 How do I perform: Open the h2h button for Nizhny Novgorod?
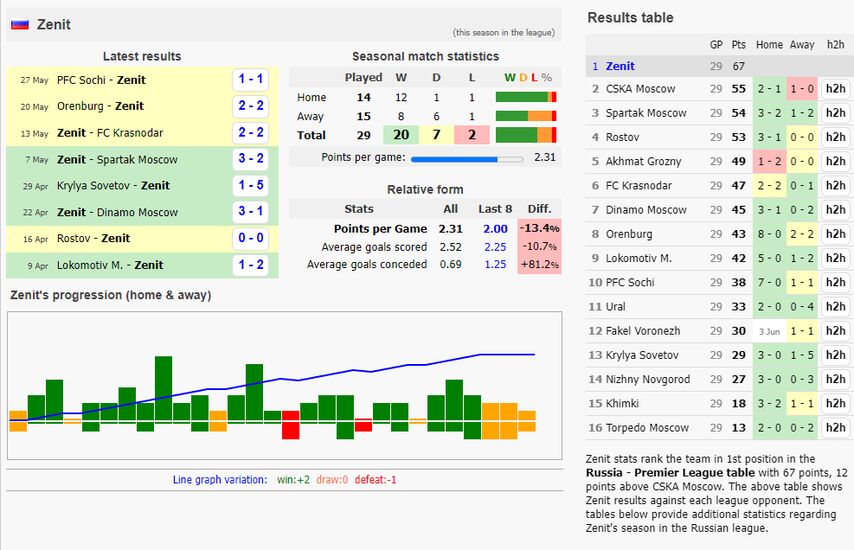tap(835, 379)
